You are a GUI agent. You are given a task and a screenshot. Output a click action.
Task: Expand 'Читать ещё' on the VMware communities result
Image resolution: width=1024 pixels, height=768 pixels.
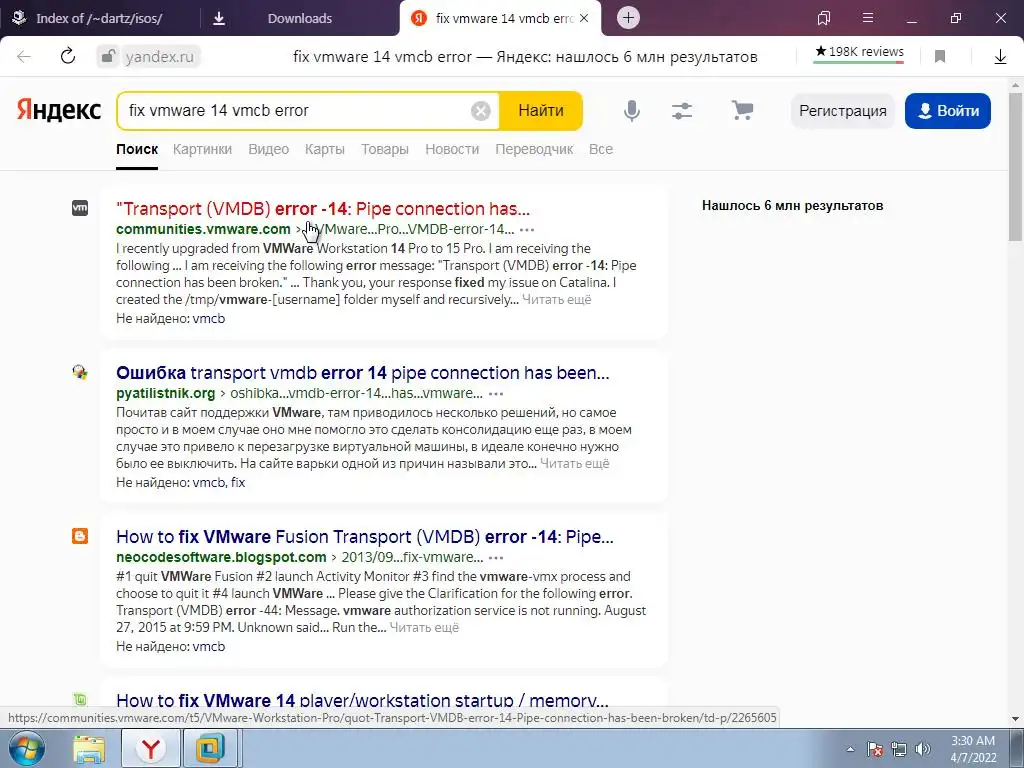556,300
